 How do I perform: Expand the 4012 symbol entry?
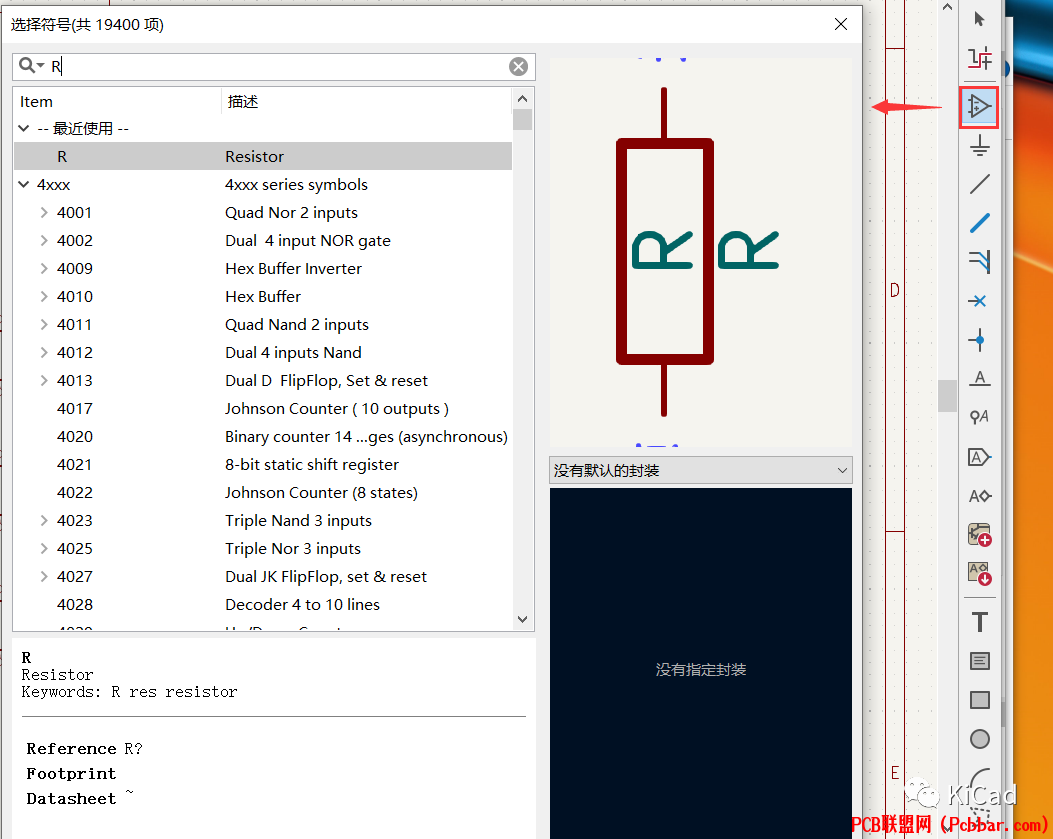pos(44,353)
